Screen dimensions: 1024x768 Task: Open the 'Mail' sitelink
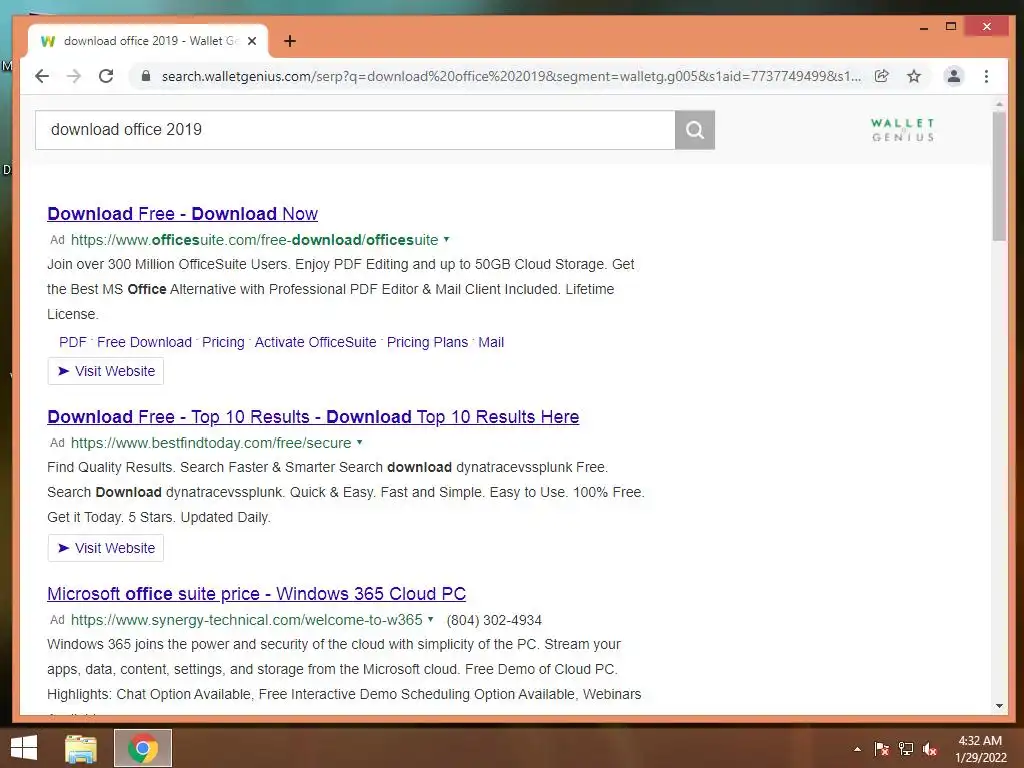coord(490,342)
